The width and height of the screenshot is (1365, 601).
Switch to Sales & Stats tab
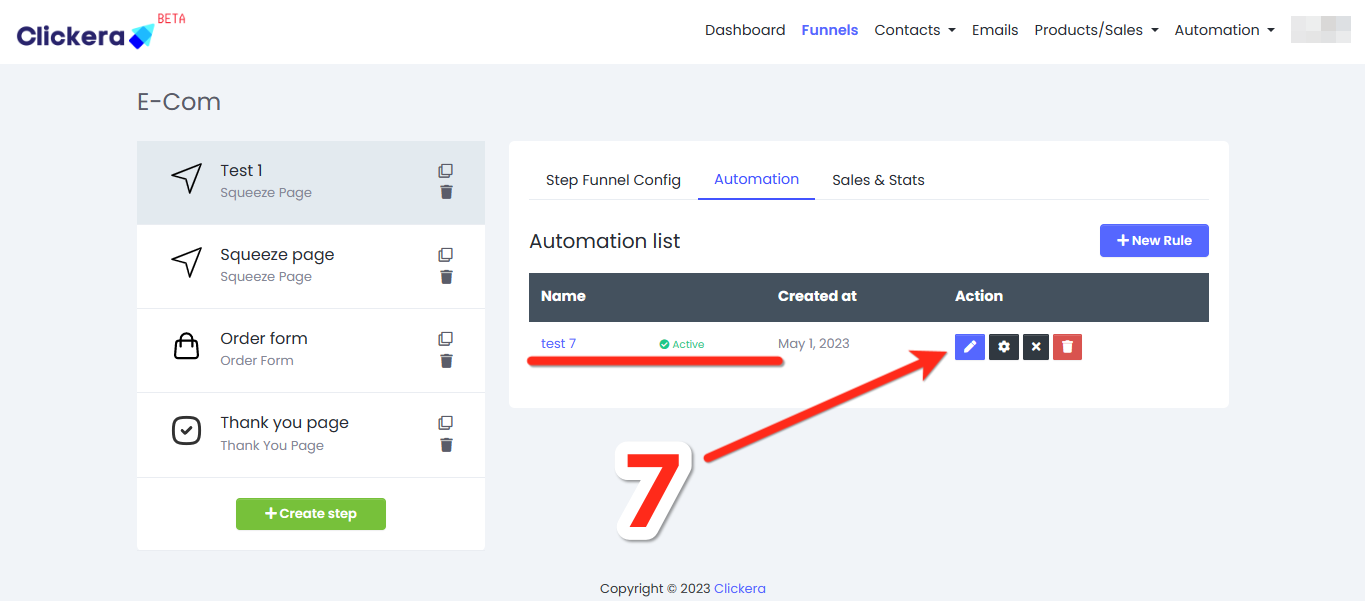[878, 180]
